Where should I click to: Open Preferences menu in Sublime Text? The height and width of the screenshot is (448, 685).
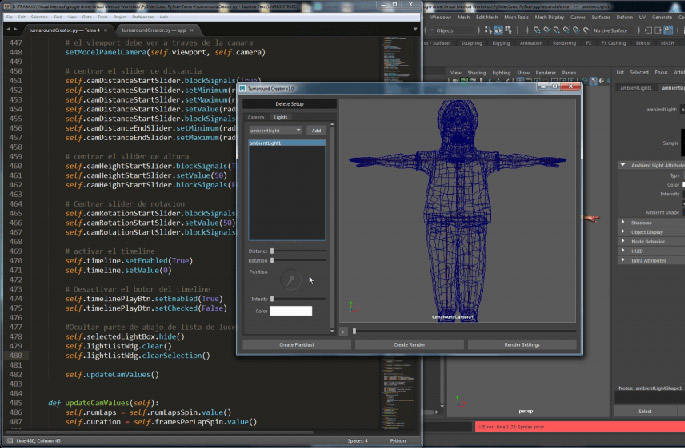[x=143, y=17]
